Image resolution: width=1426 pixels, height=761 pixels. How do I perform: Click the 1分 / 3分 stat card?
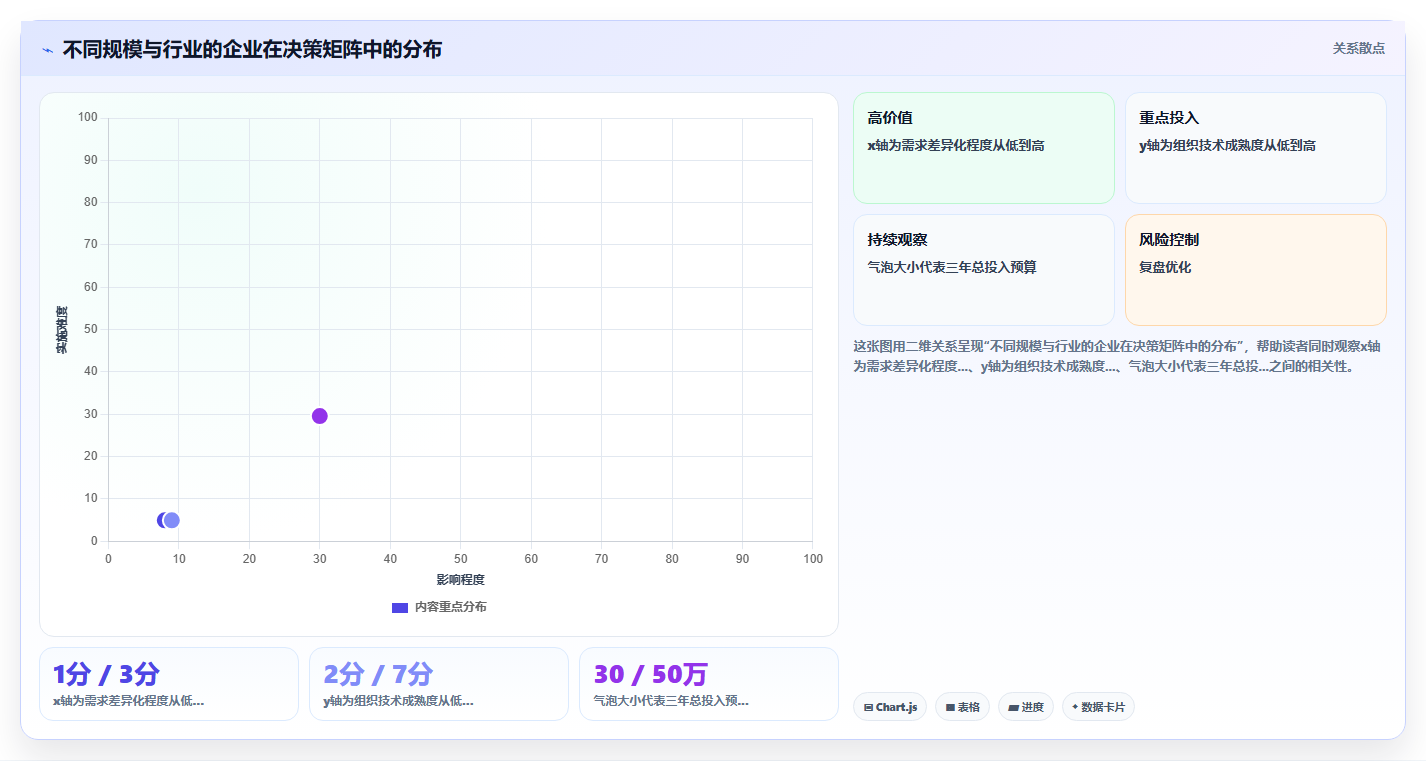point(169,684)
